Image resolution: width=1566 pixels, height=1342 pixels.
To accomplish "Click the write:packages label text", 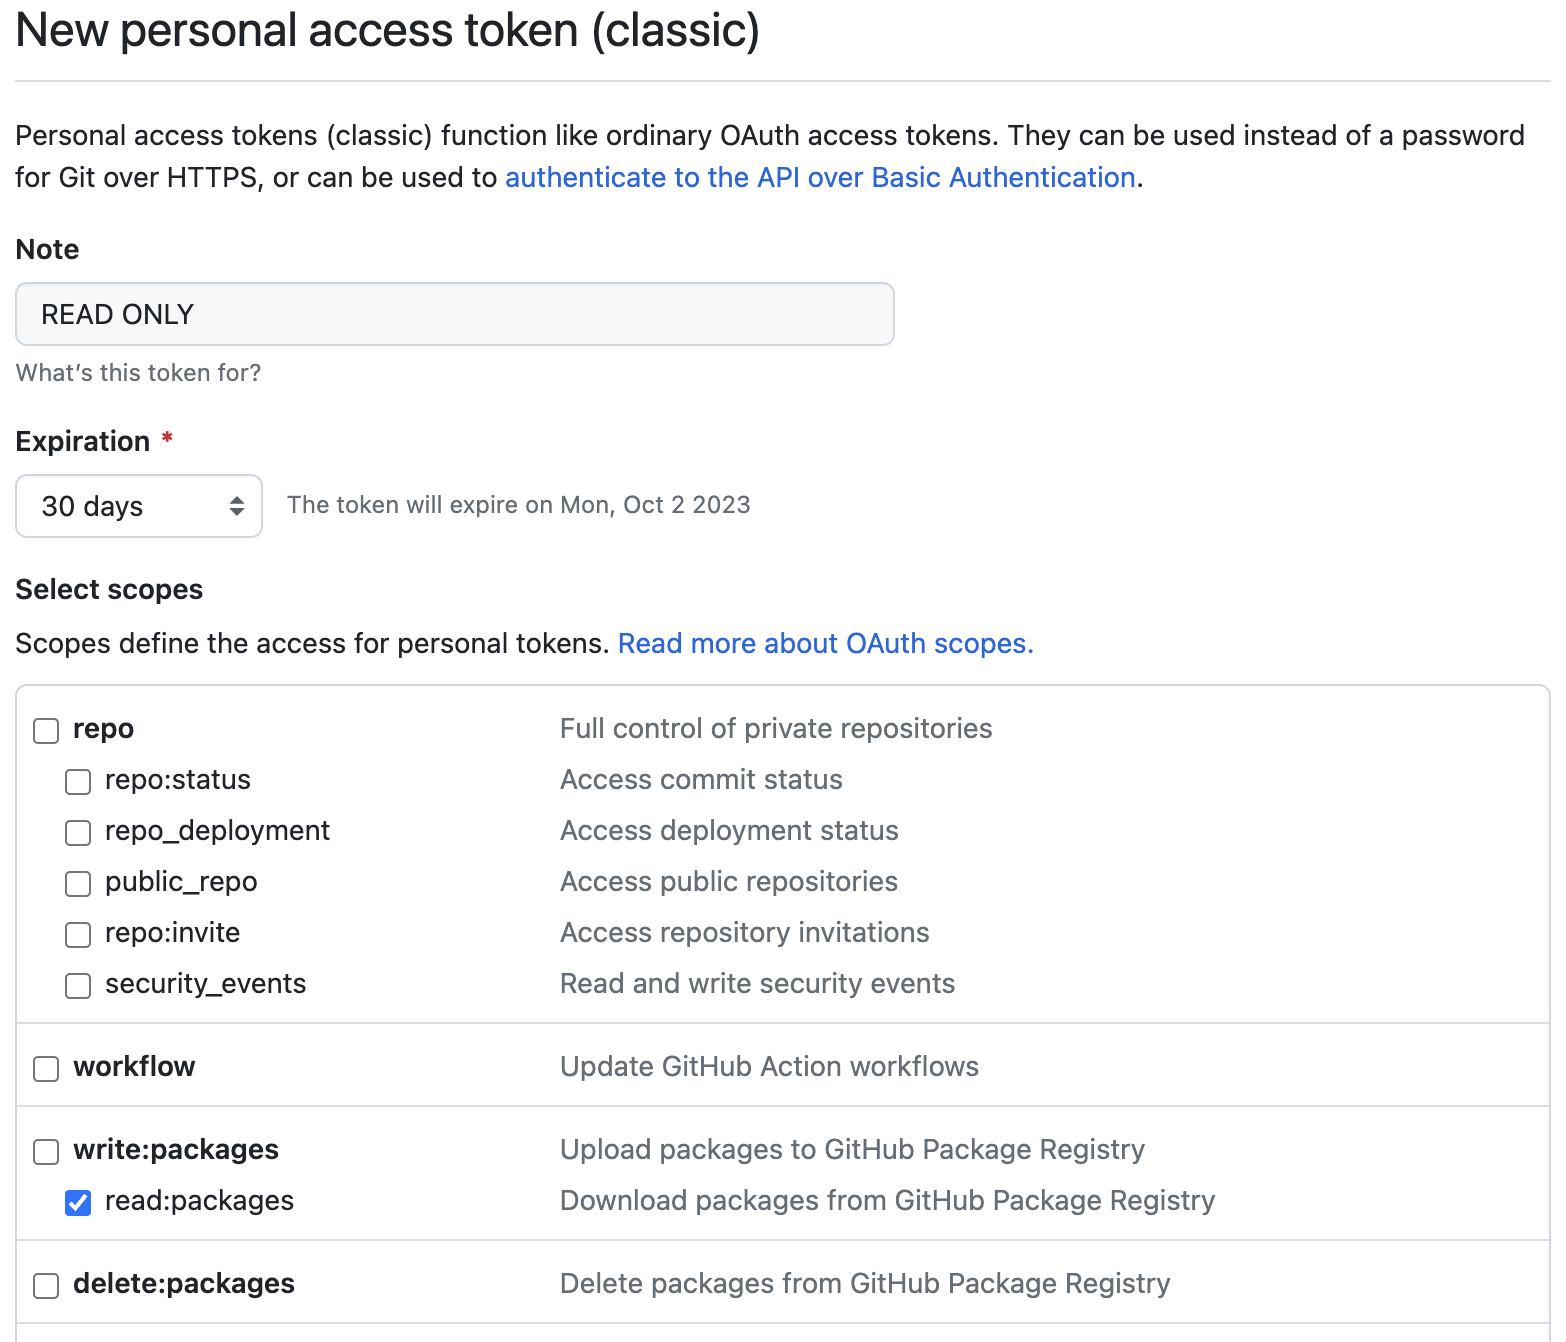I will click(176, 1150).
